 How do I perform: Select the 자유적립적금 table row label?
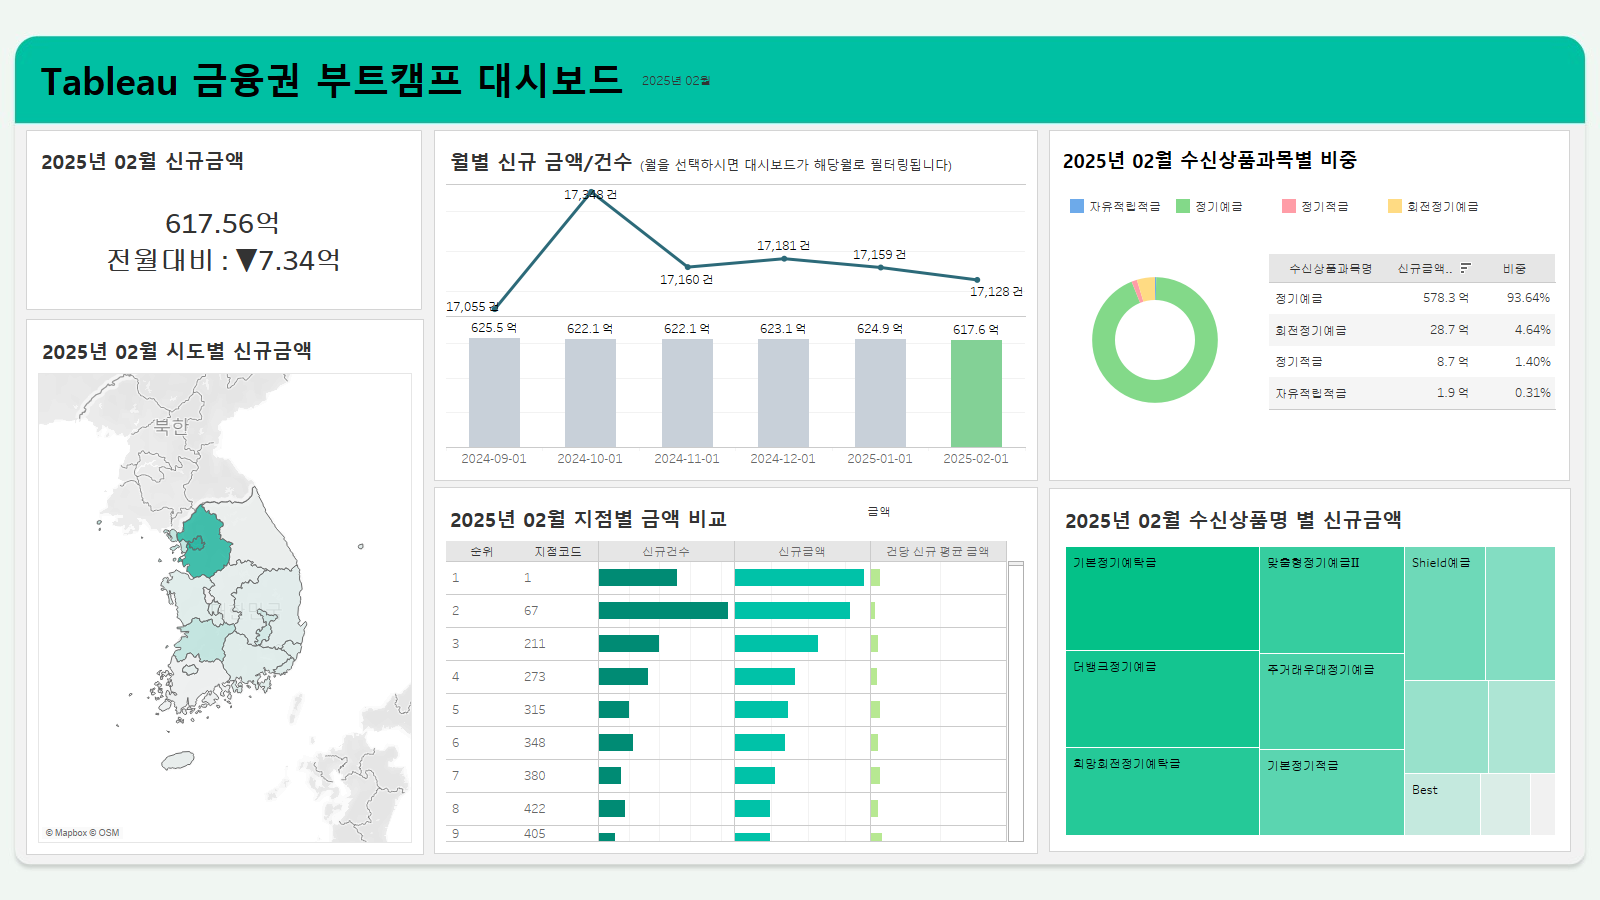[1310, 393]
